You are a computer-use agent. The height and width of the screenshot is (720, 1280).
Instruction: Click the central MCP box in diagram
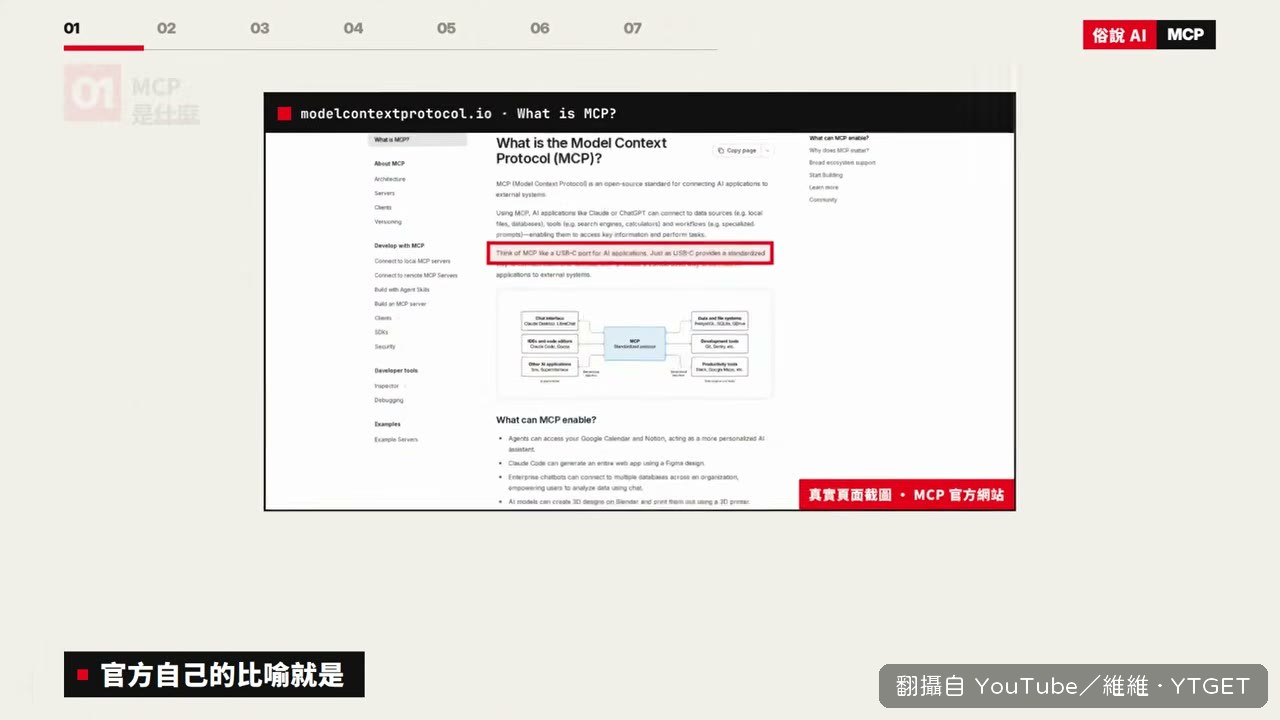(x=634, y=344)
